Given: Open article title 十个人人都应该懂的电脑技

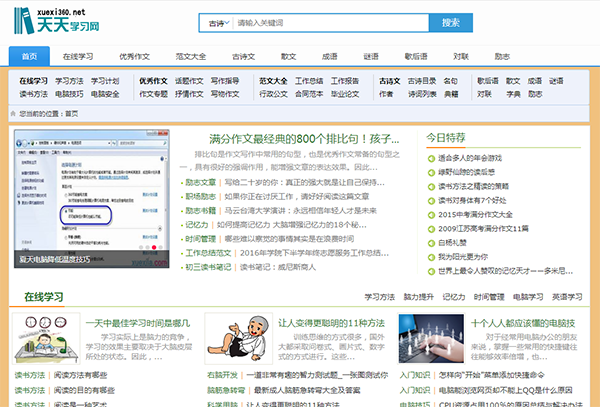Looking at the screenshot, I should pos(523,324).
